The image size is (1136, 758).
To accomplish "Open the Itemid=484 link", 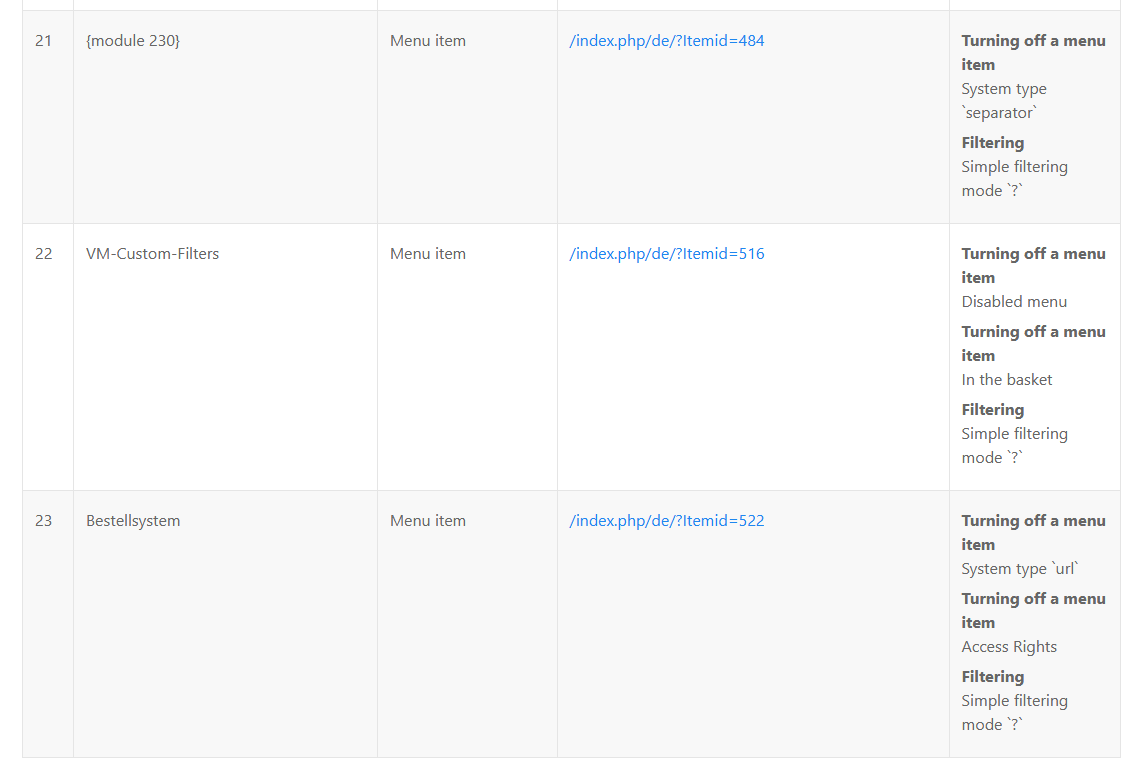I will tap(666, 41).
